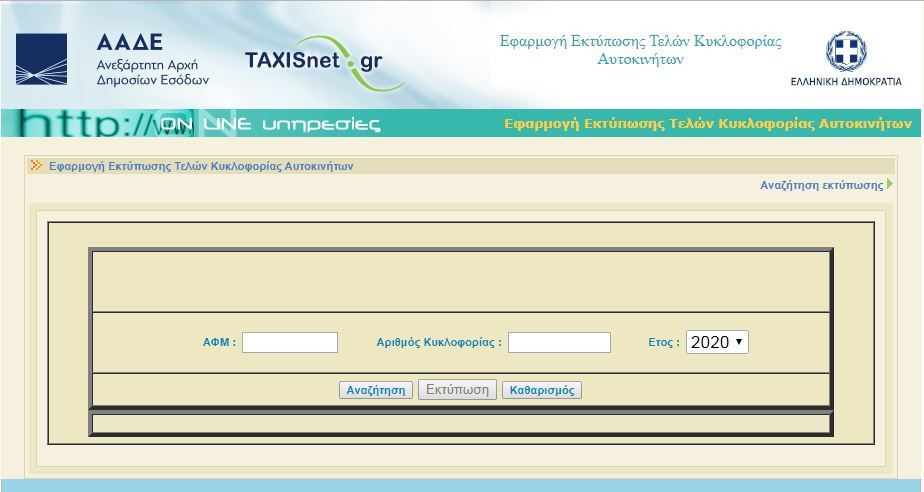Click the TAXISnet.gr logo
The image size is (924, 492).
coord(323,63)
